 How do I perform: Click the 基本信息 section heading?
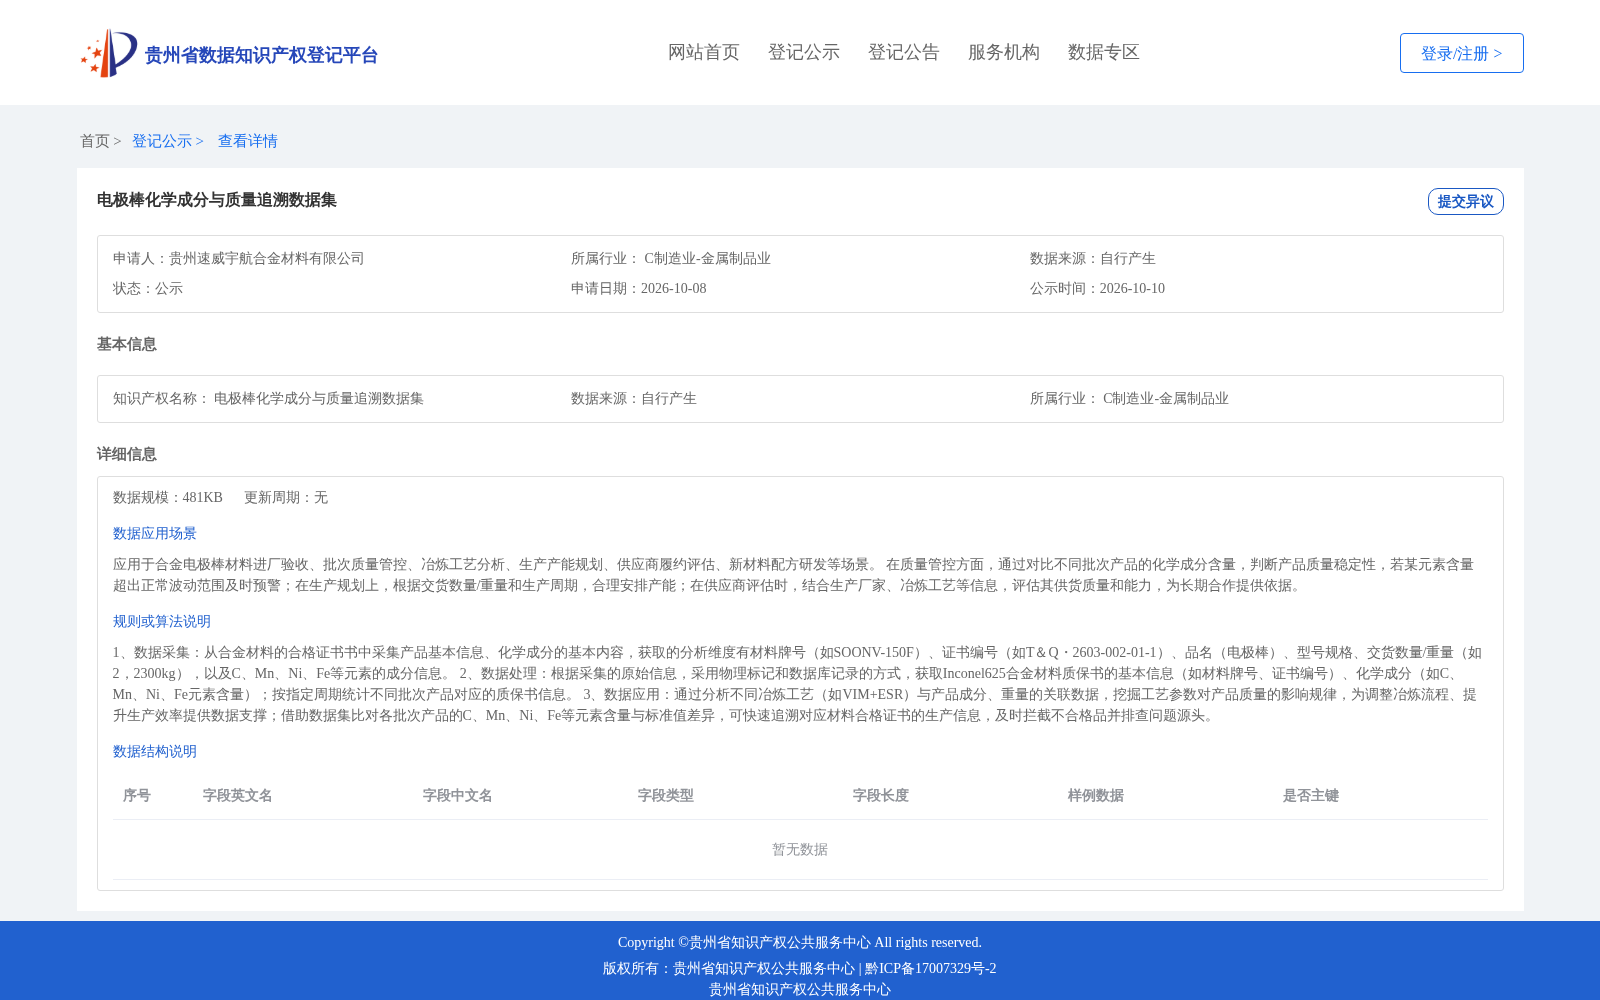click(x=127, y=344)
